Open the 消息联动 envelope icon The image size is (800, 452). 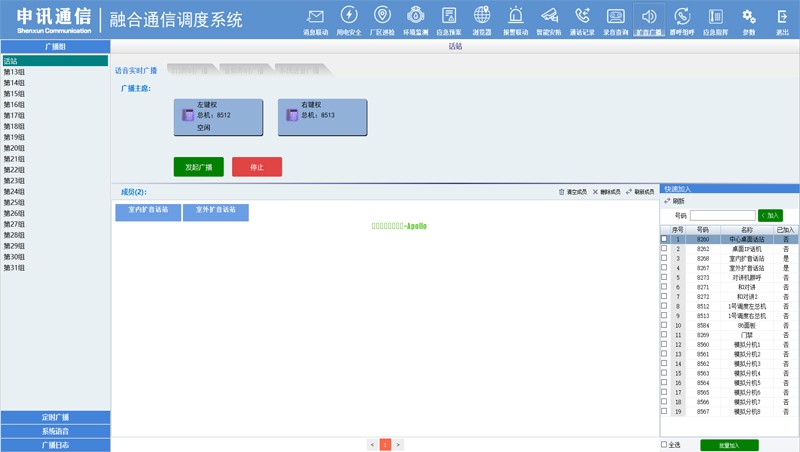316,16
